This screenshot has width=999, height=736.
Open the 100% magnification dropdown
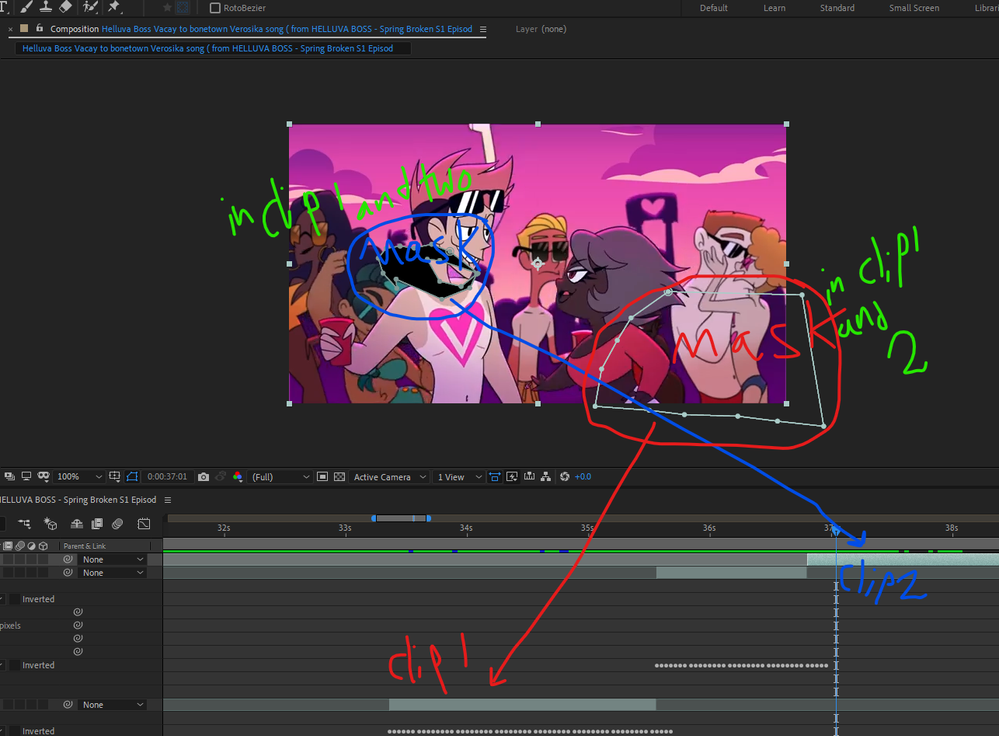(x=79, y=477)
